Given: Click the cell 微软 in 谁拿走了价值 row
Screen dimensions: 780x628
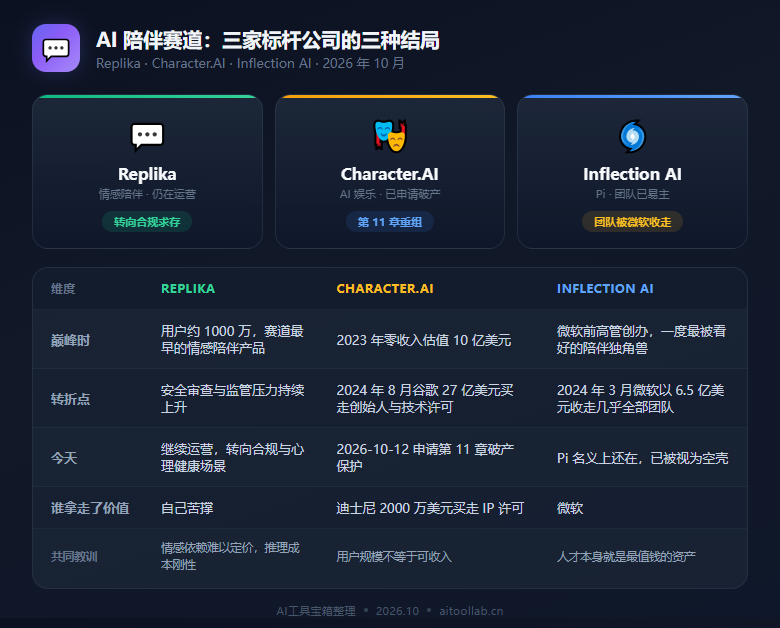Looking at the screenshot, I should [x=570, y=508].
